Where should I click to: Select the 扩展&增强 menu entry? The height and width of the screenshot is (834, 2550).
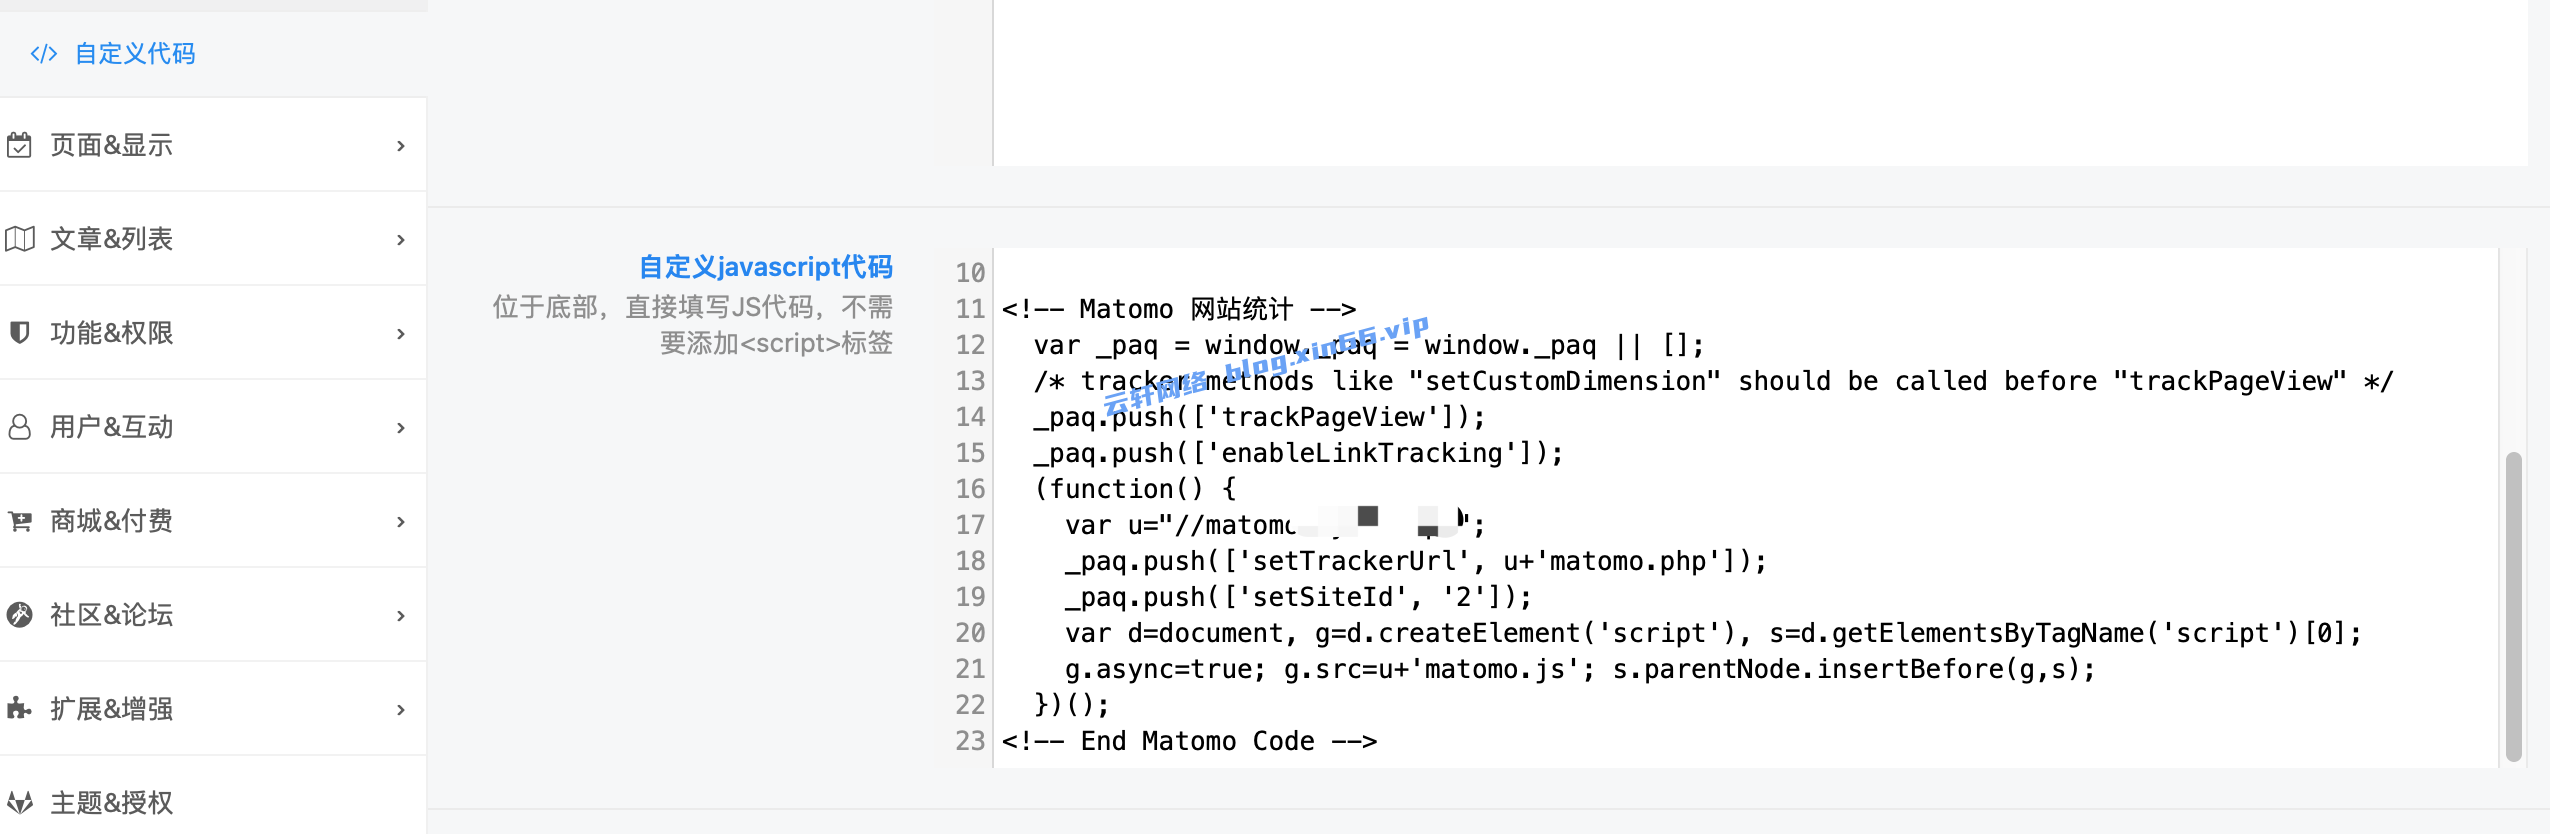click(x=213, y=708)
